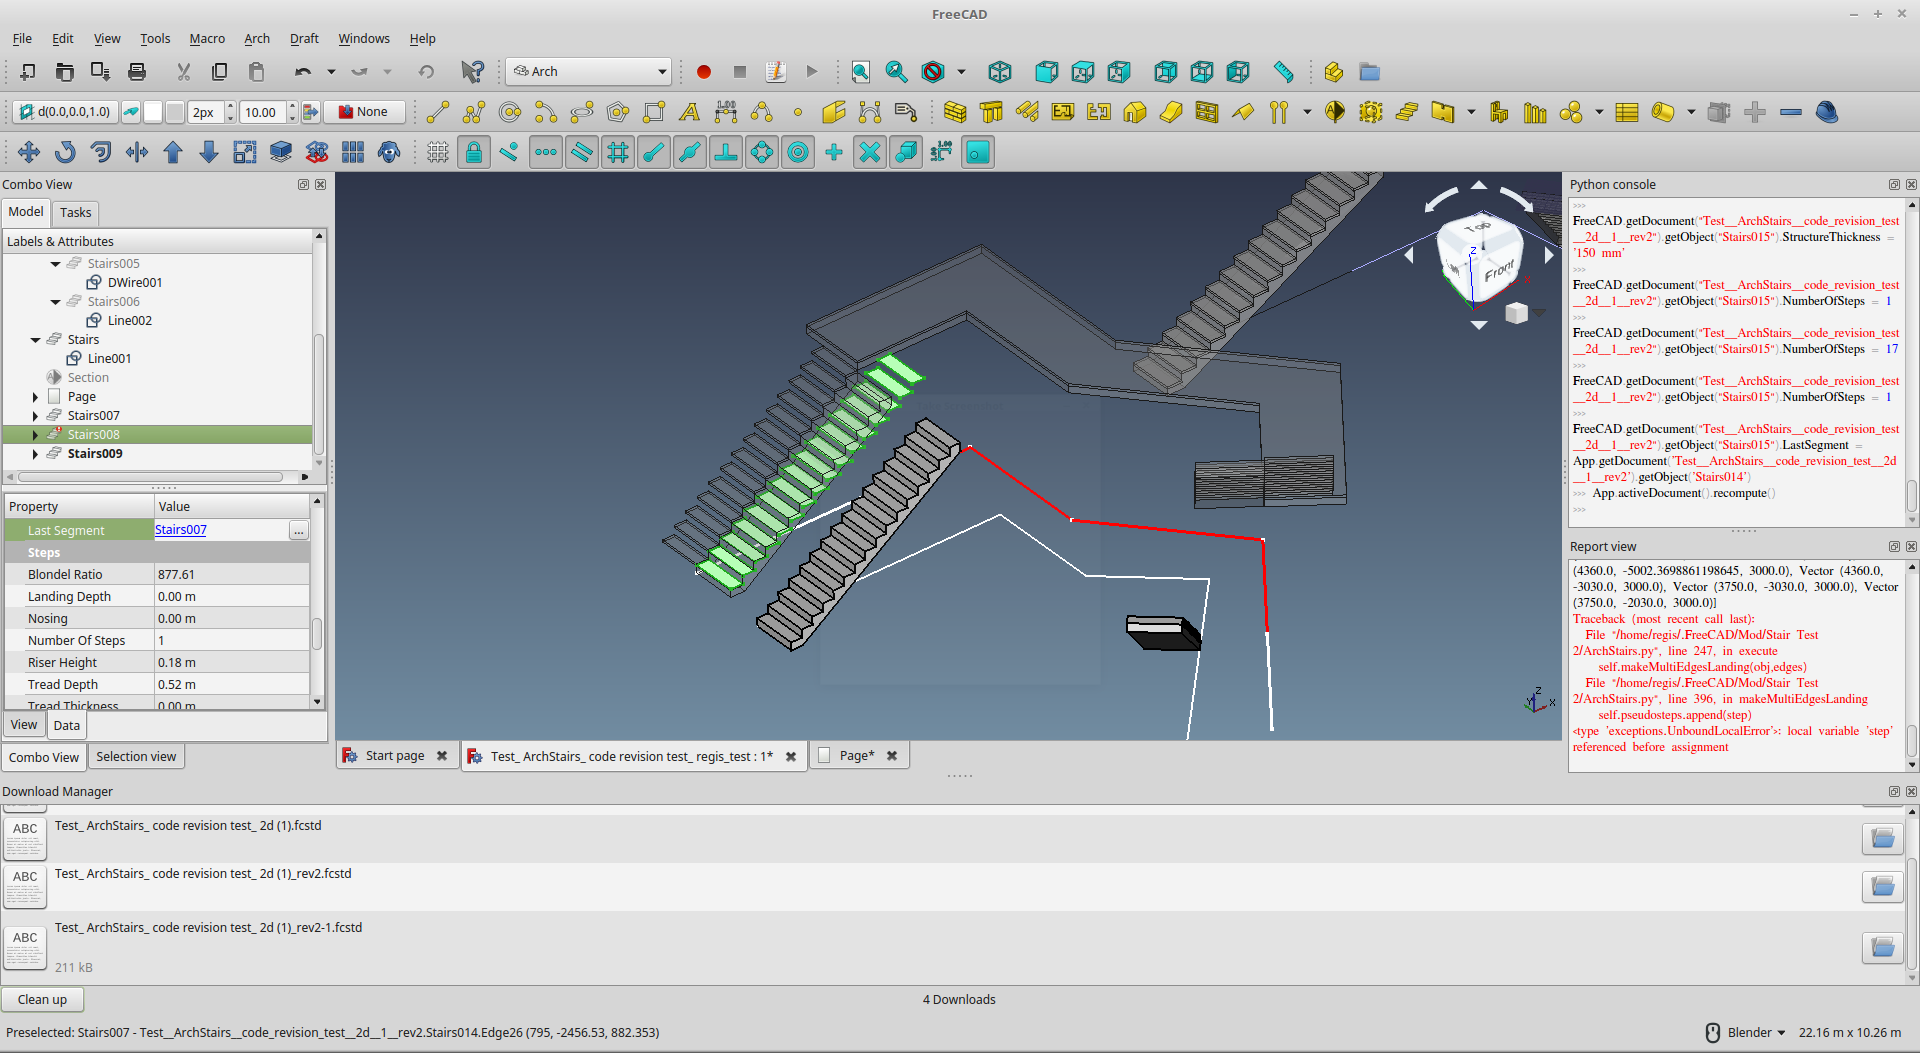
Task: Toggle Draft construction mode
Action: pos(131,112)
